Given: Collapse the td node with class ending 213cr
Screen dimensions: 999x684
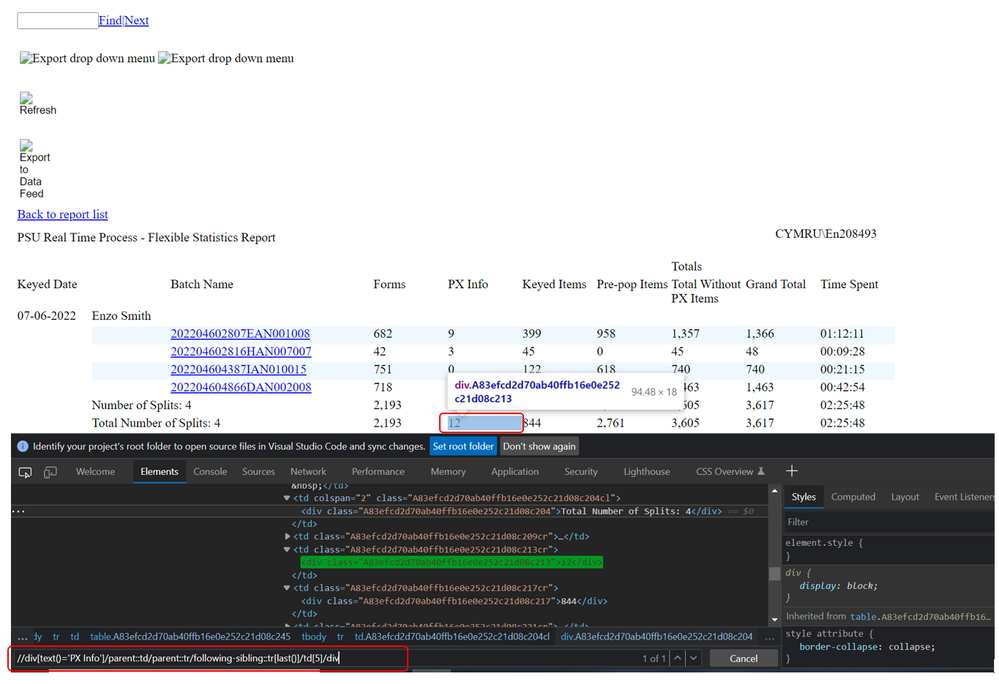Looking at the screenshot, I should pyautogui.click(x=289, y=549).
